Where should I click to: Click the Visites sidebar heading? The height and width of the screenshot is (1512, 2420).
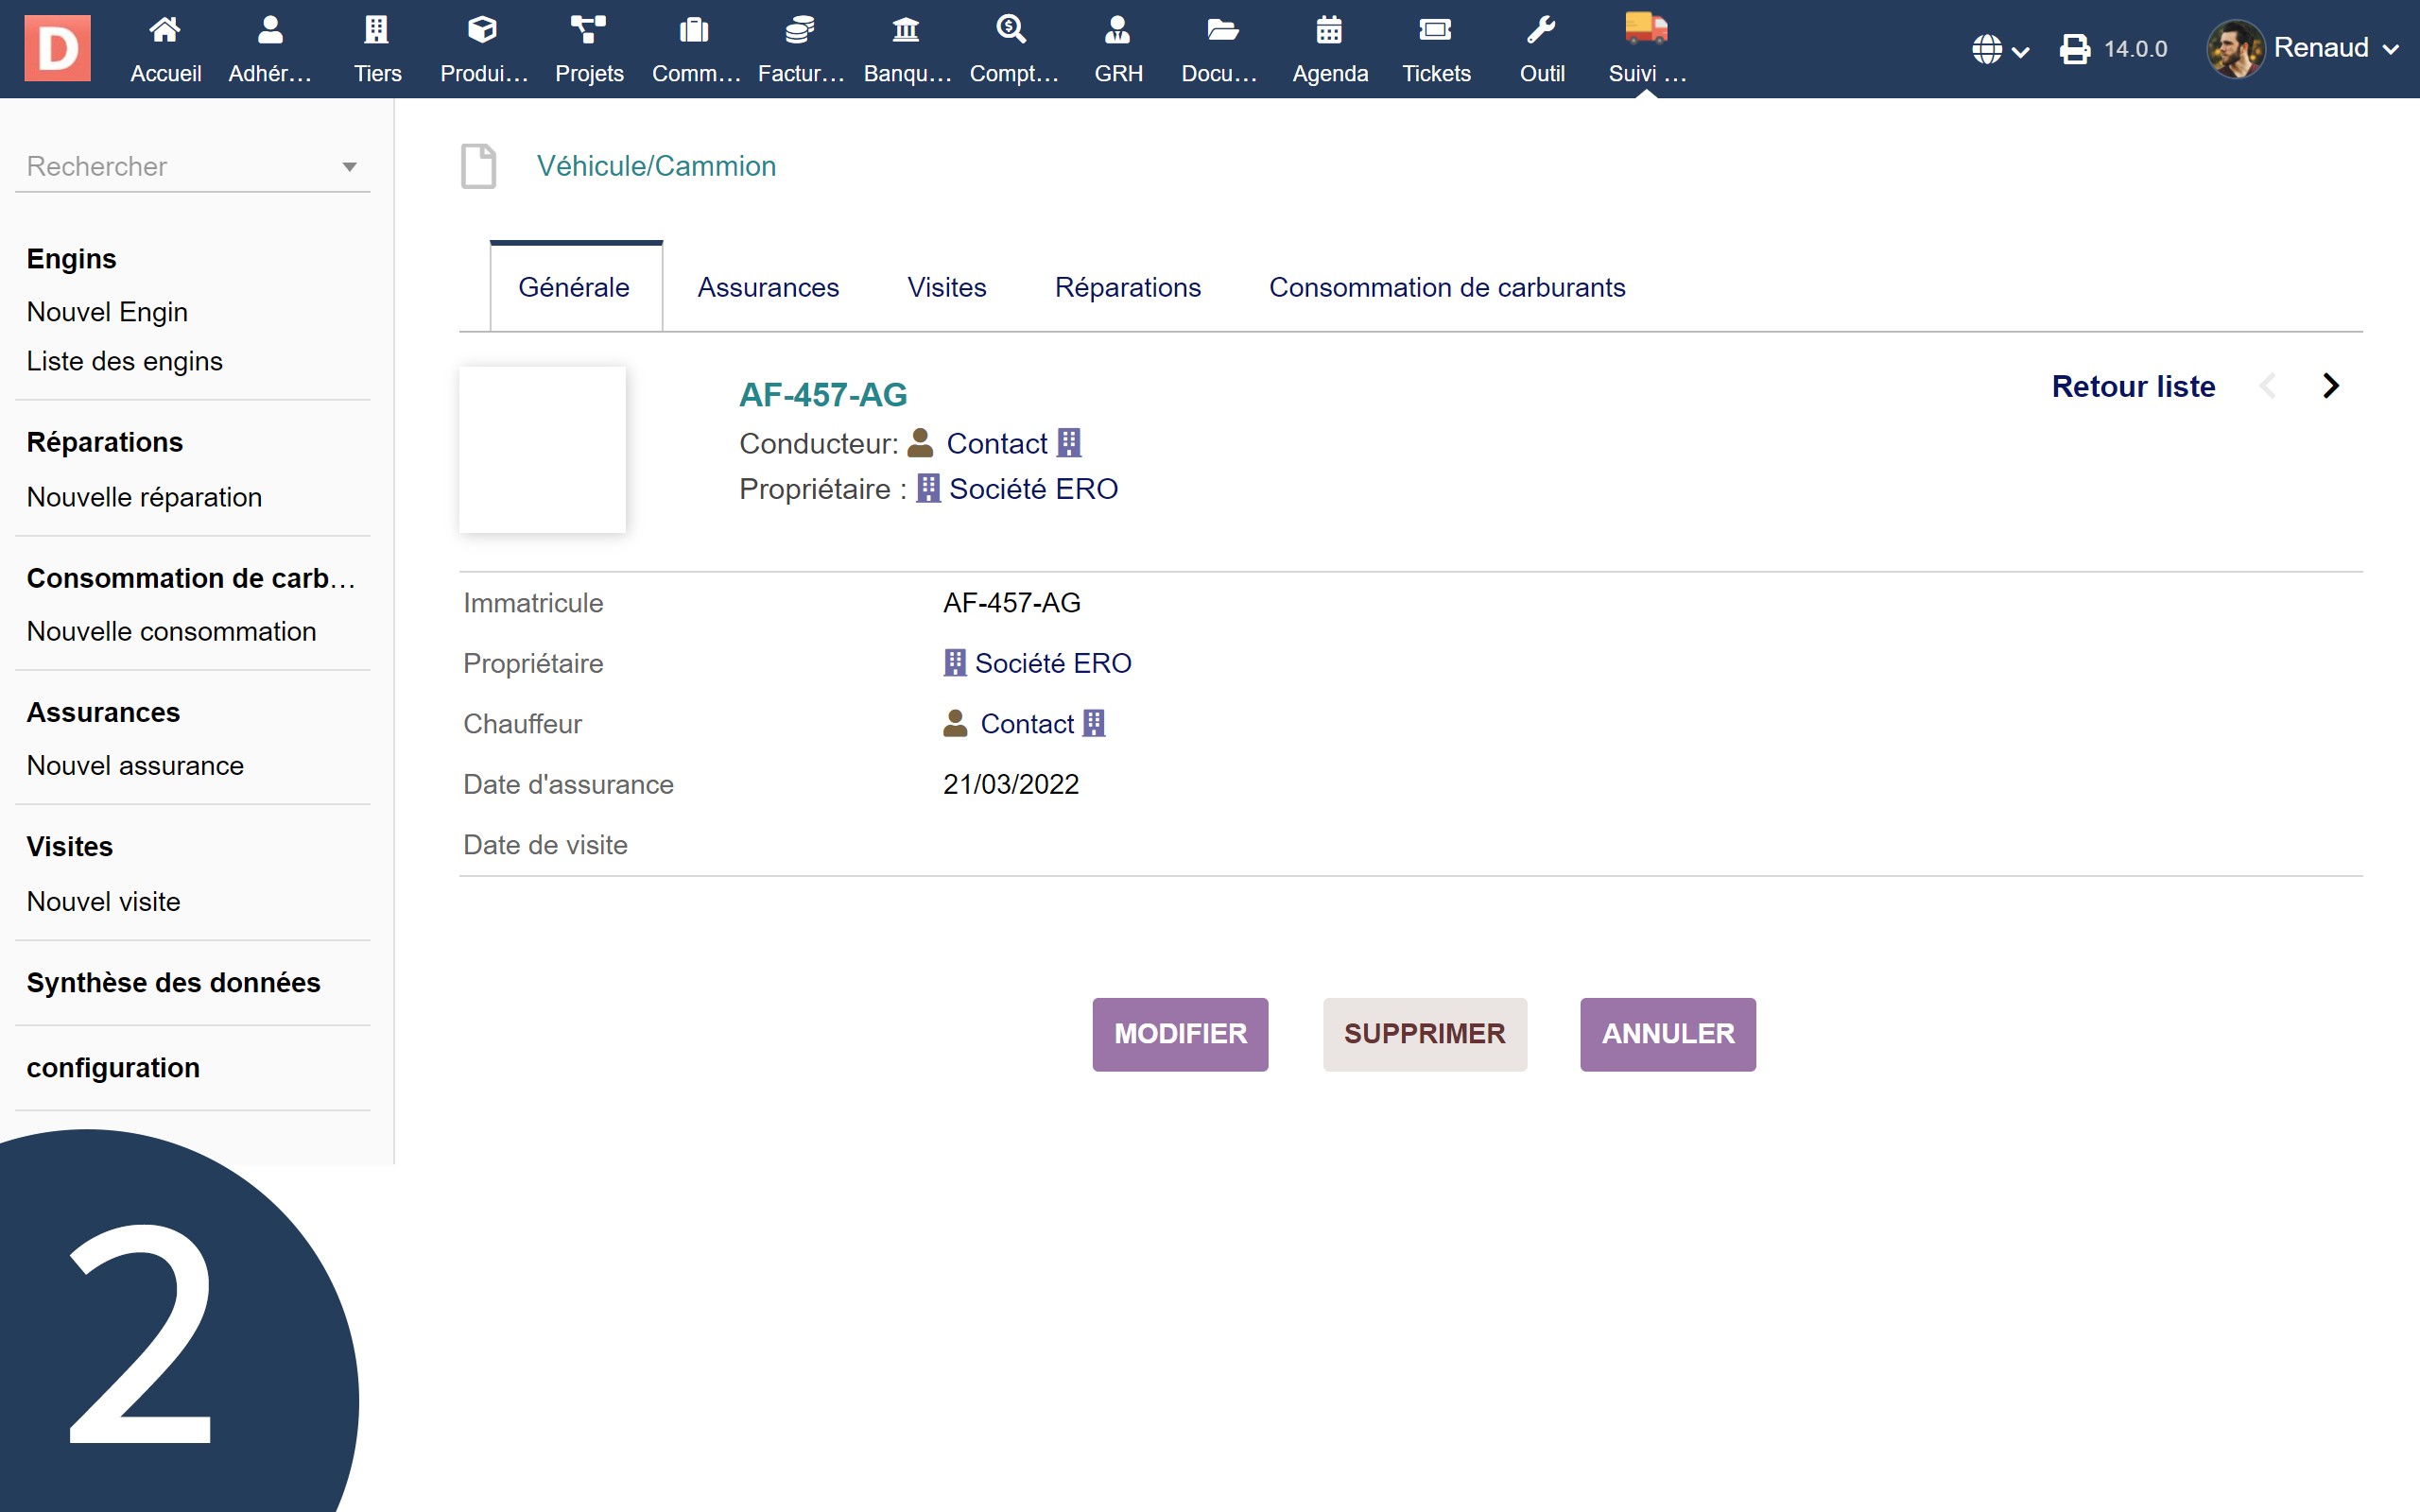click(x=70, y=846)
